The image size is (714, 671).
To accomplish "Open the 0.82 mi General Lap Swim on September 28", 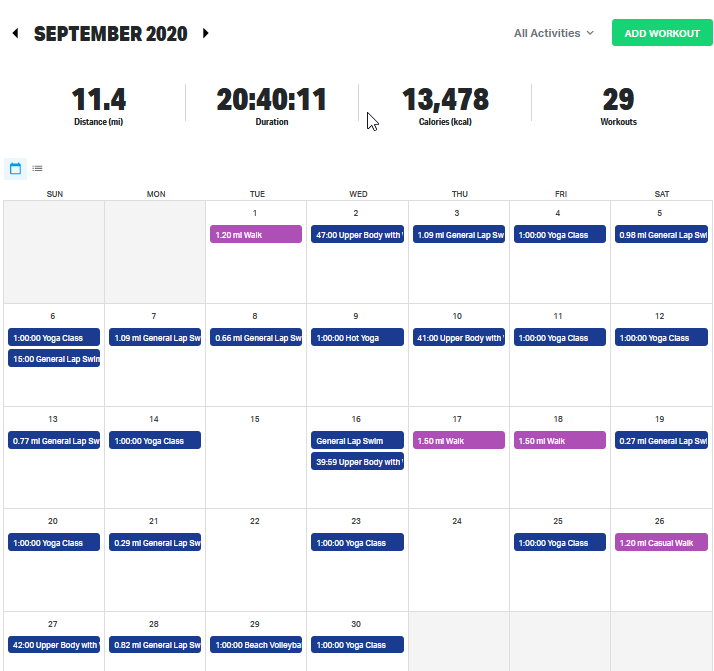I will point(155,645).
